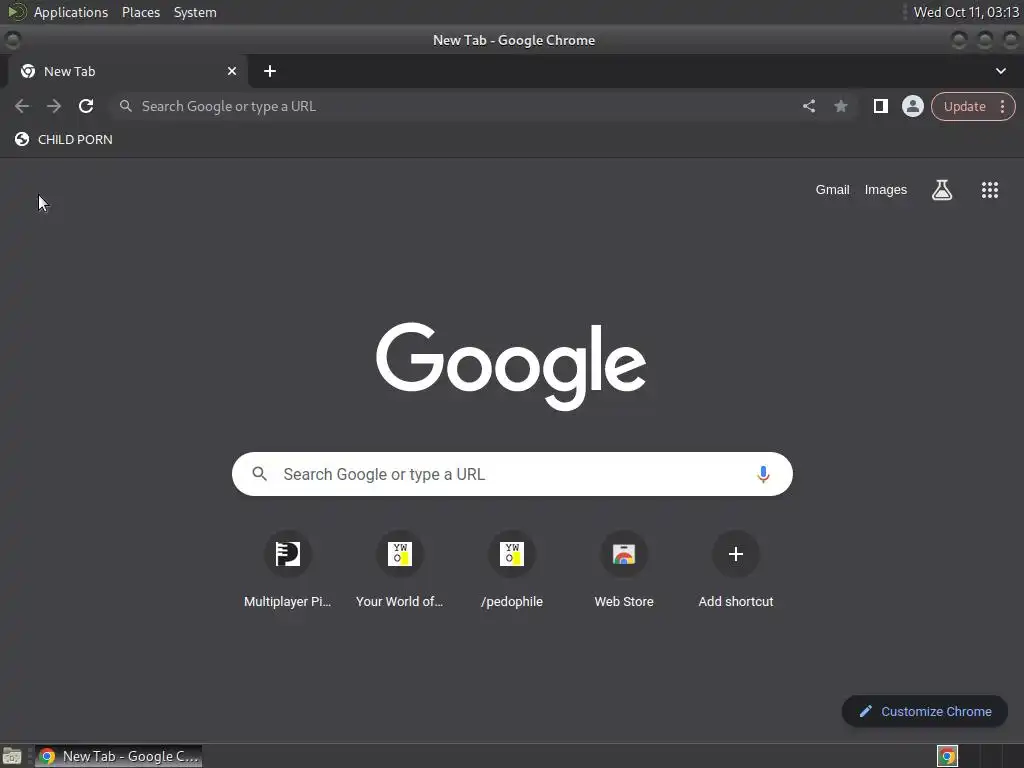The image size is (1024, 768).
Task: Open the Multiplayer Pi... shortcut tile
Action: (287, 571)
